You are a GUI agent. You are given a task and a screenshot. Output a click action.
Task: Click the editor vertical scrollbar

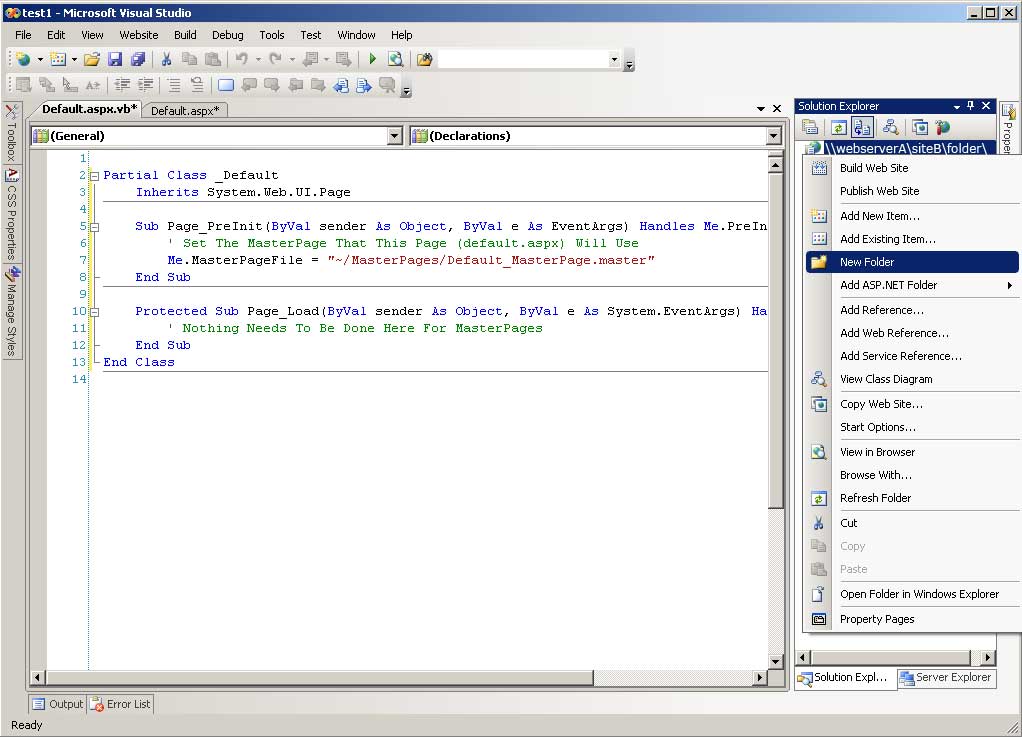coord(775,413)
